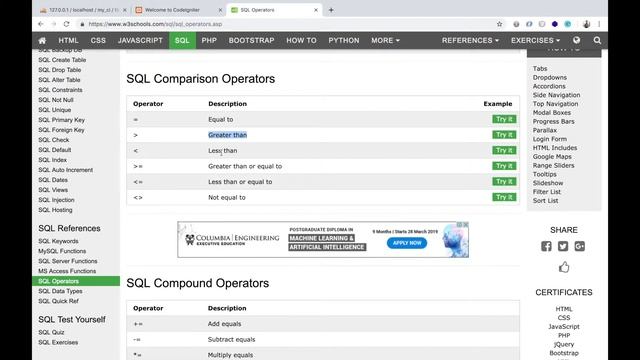This screenshot has height=360, width=640.
Task: Click the globe translate icon
Action: [576, 40]
